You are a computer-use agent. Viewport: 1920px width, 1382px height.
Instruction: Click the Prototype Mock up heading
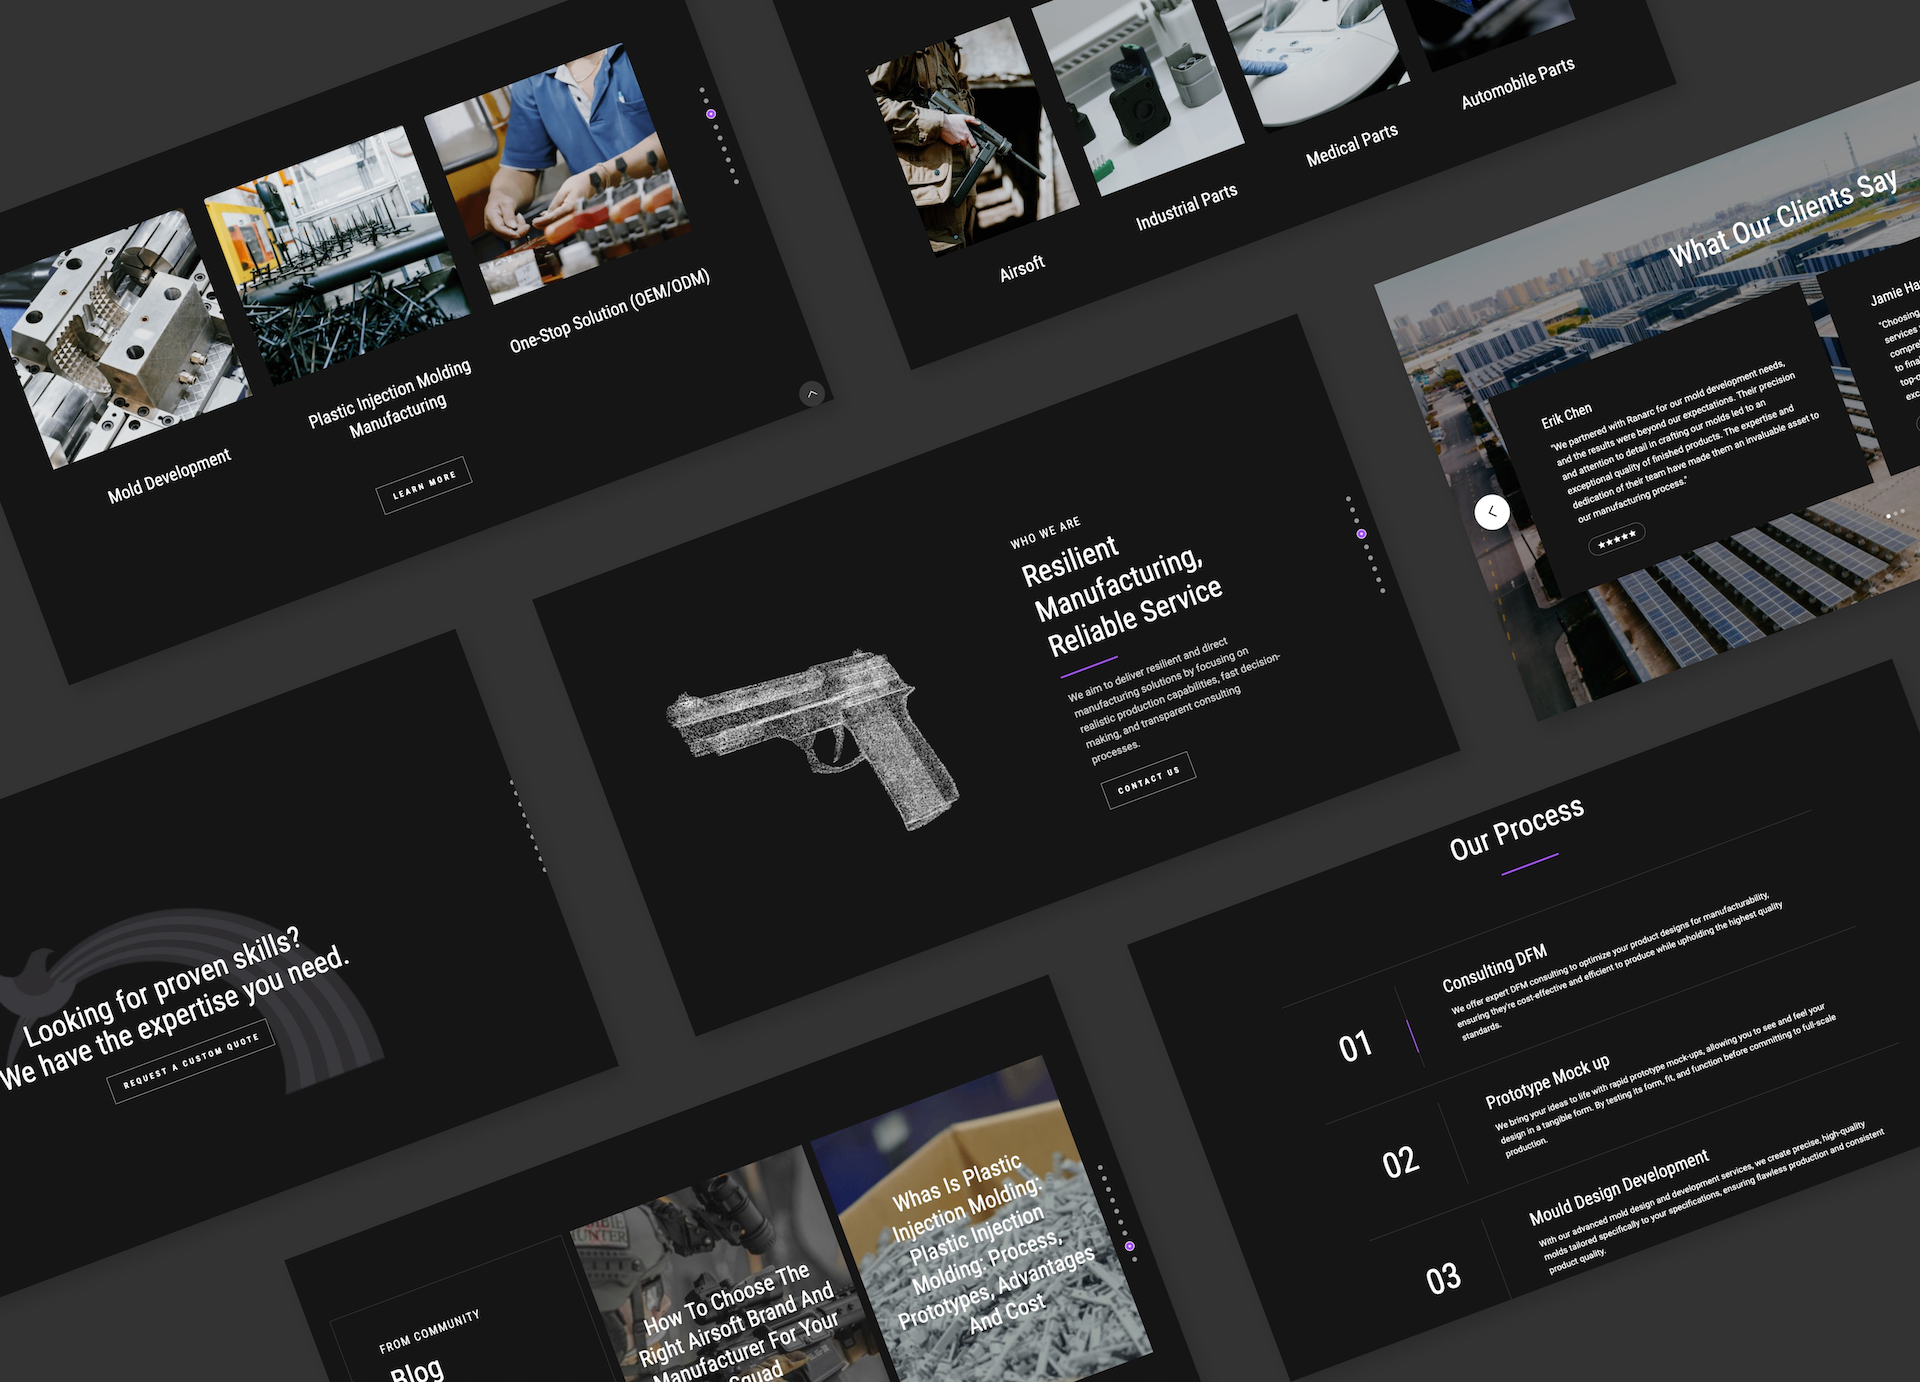point(1547,1082)
